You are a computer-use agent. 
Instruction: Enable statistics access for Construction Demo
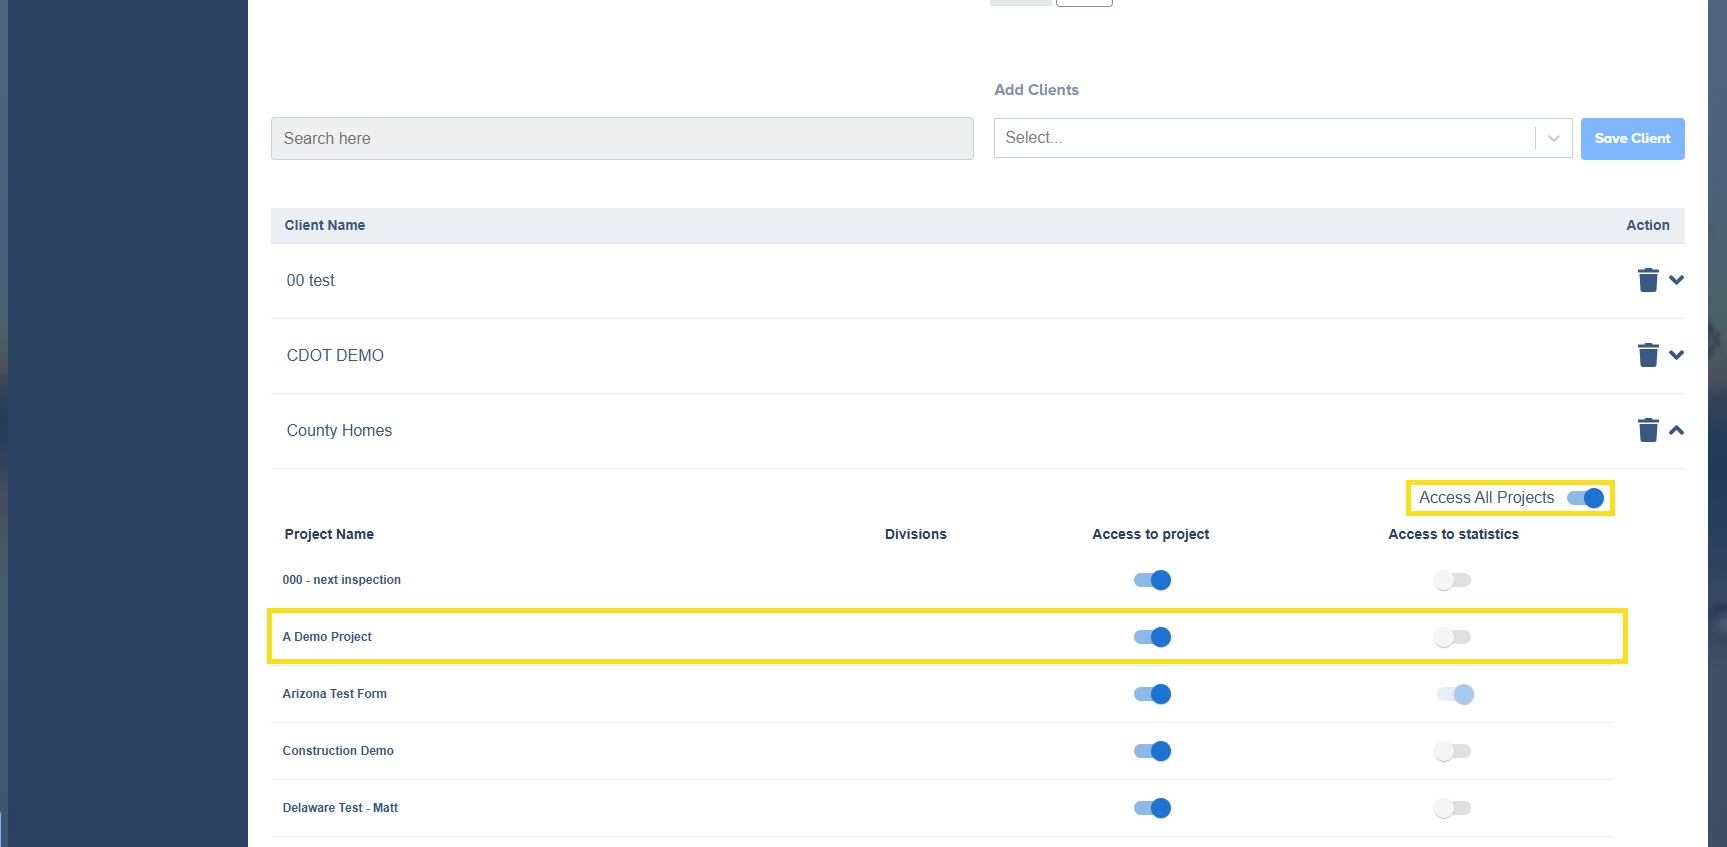[1452, 751]
